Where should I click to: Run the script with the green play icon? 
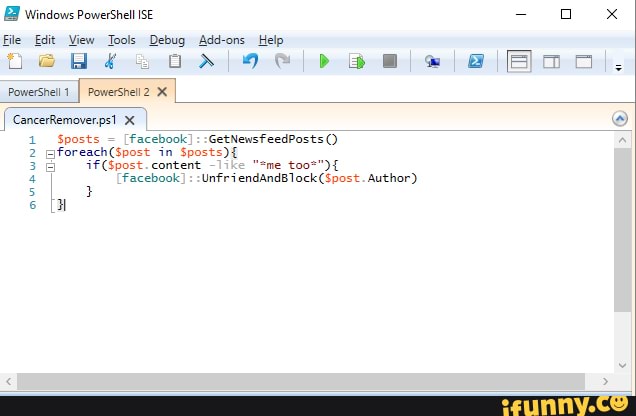coord(324,62)
